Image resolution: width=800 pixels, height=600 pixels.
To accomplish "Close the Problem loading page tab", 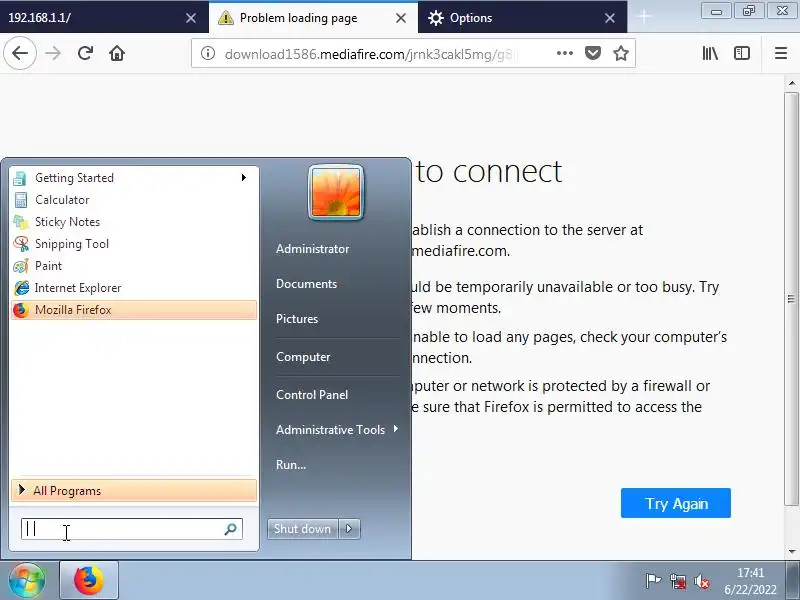I will pyautogui.click(x=401, y=18).
